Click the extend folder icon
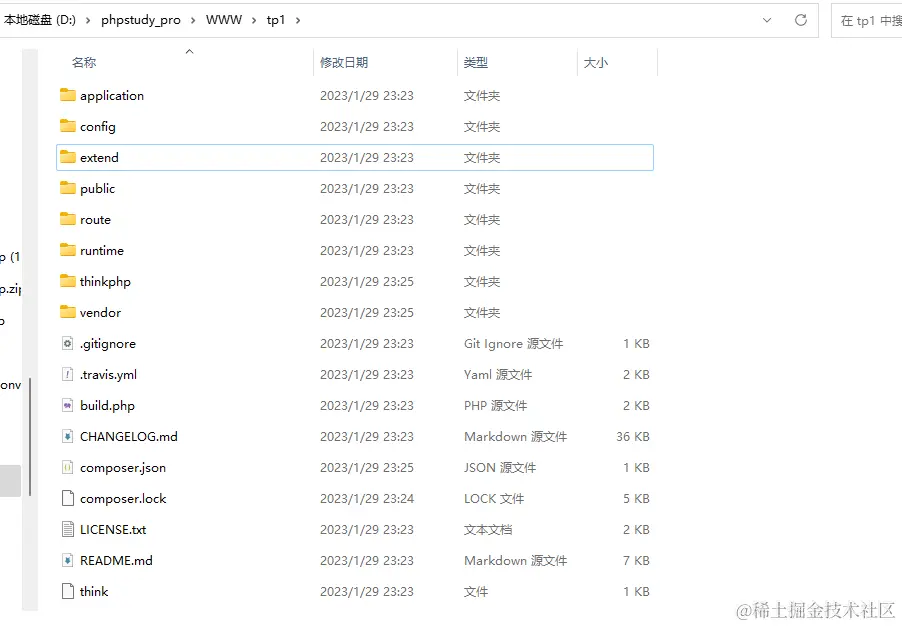Viewport: 902px width, 627px height. point(68,157)
